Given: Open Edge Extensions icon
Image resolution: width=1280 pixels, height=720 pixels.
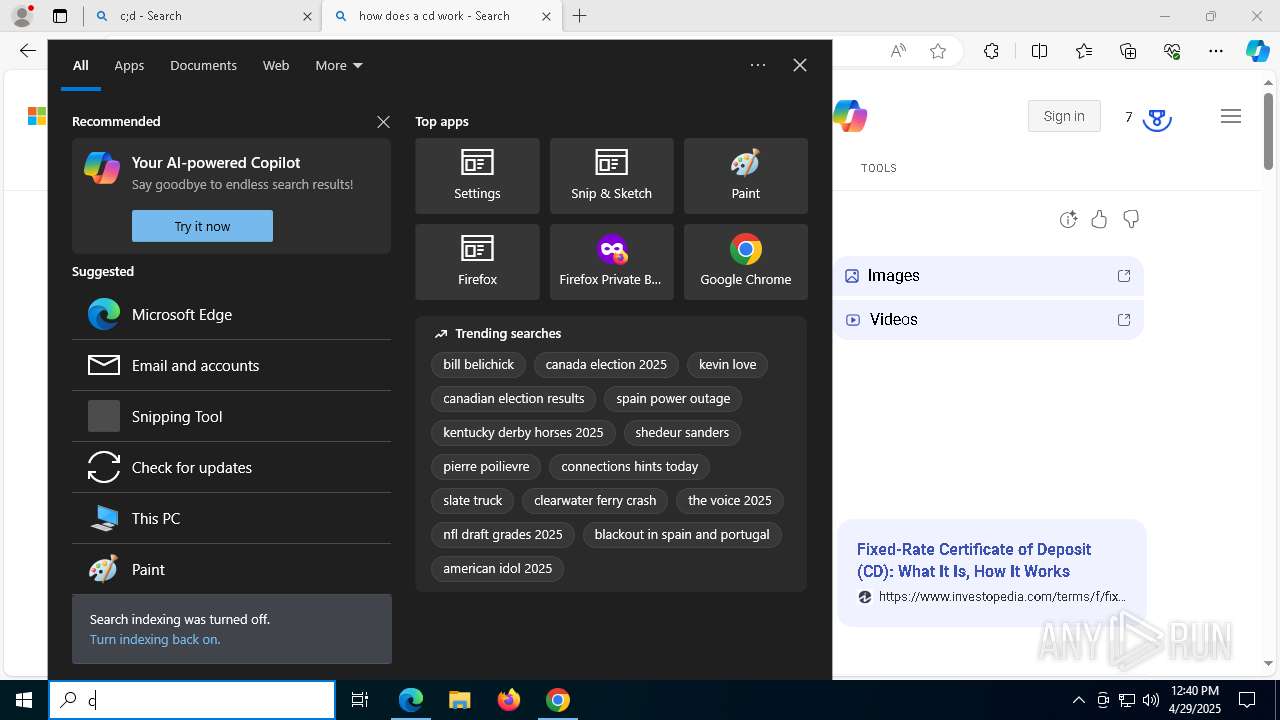Looking at the screenshot, I should coord(991,51).
